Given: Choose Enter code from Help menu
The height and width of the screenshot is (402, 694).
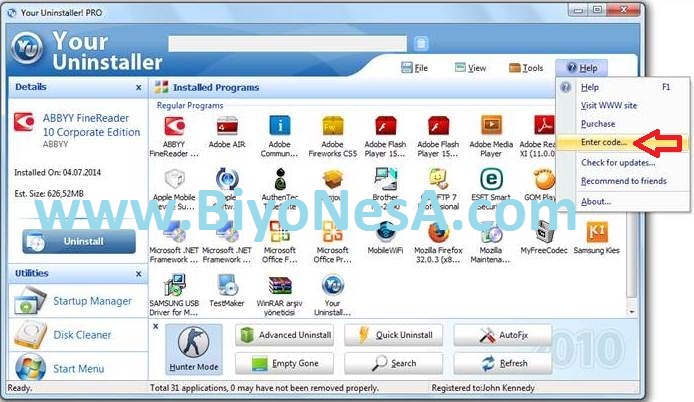Looking at the screenshot, I should click(604, 142).
